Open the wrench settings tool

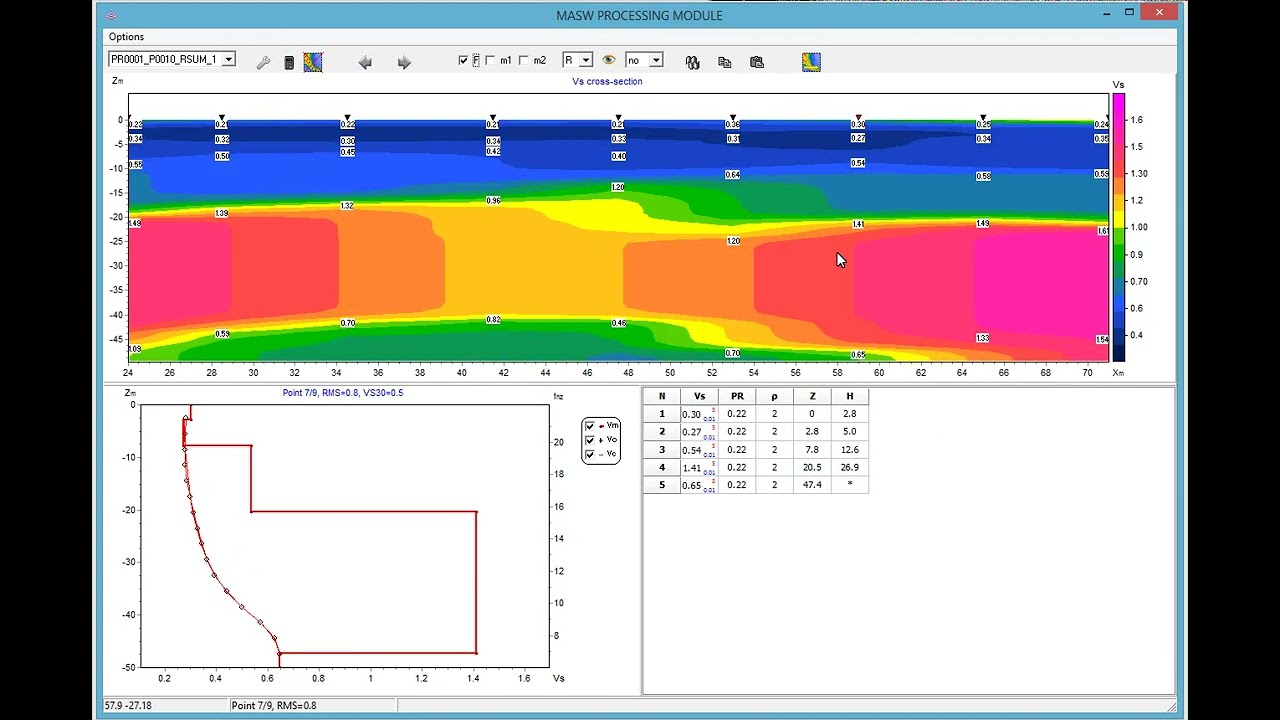[263, 62]
